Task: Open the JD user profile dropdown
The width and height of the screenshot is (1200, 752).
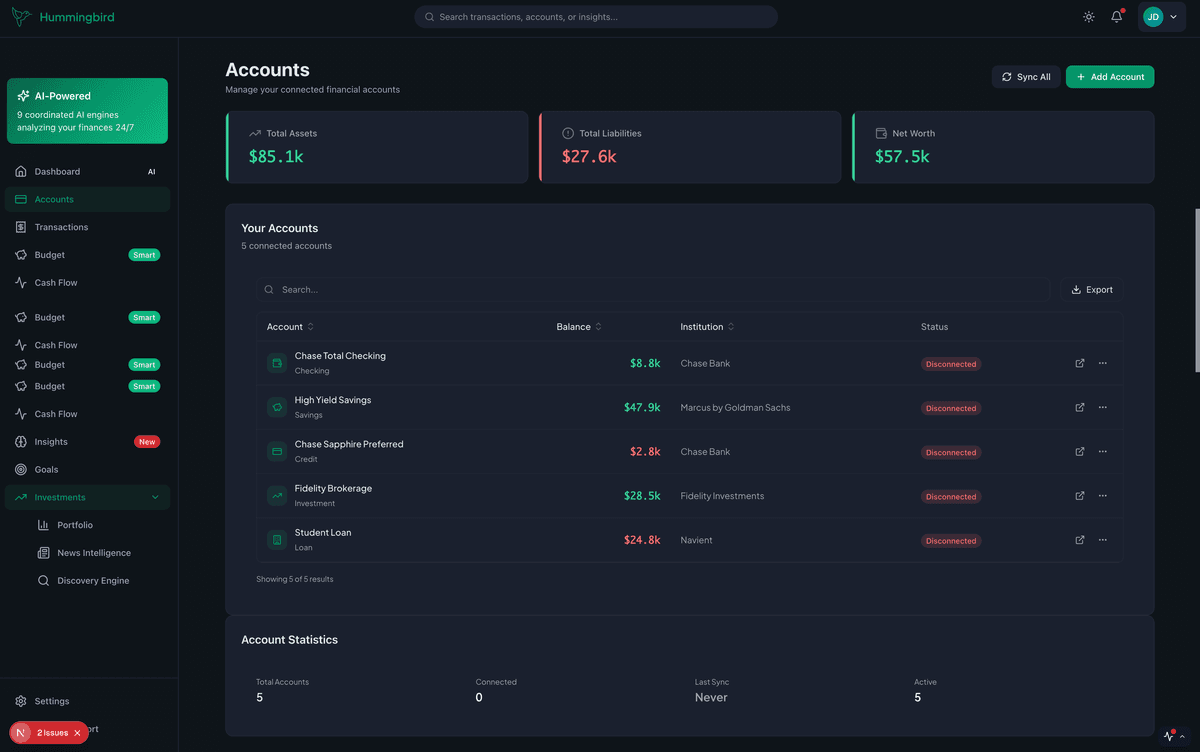Action: point(1161,17)
